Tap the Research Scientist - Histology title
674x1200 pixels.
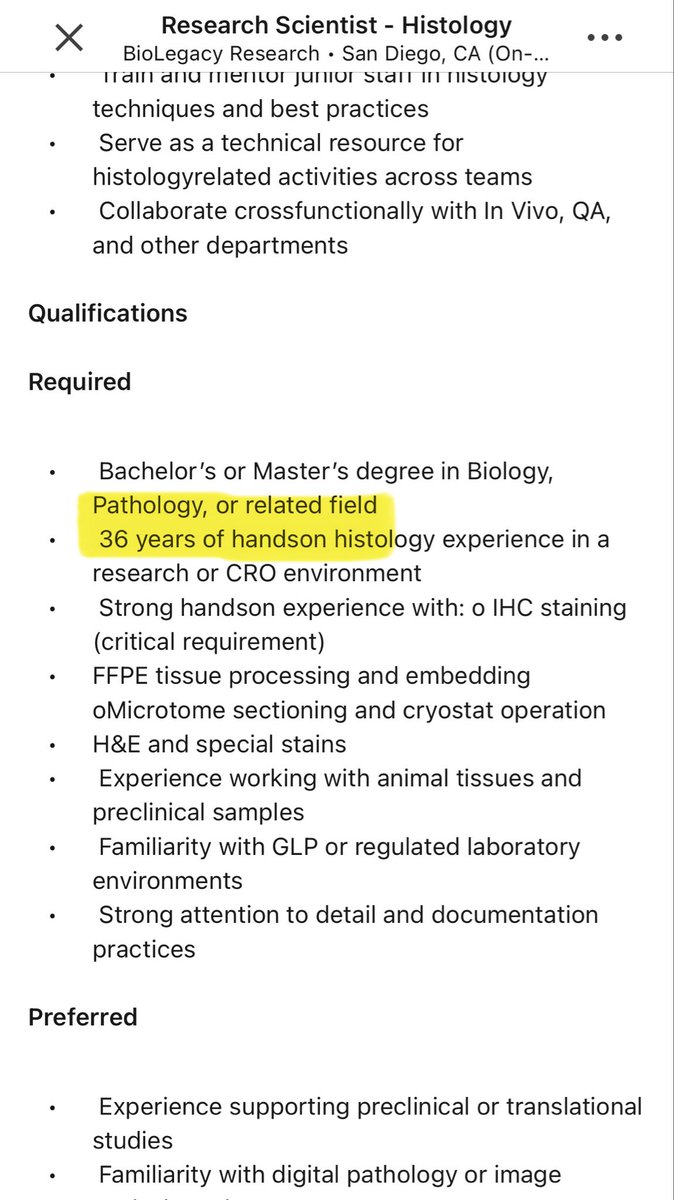coord(336,24)
